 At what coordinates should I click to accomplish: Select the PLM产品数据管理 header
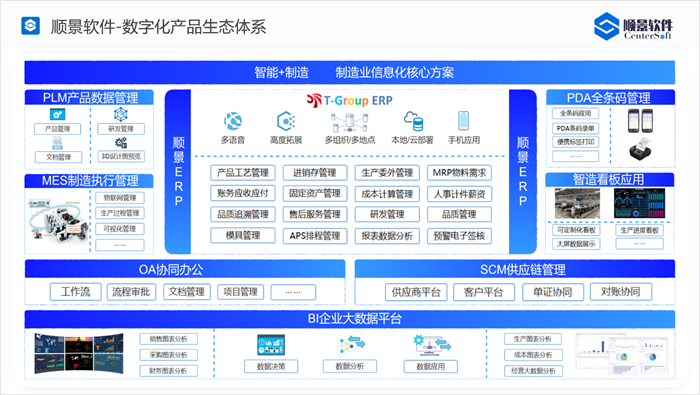(x=89, y=97)
